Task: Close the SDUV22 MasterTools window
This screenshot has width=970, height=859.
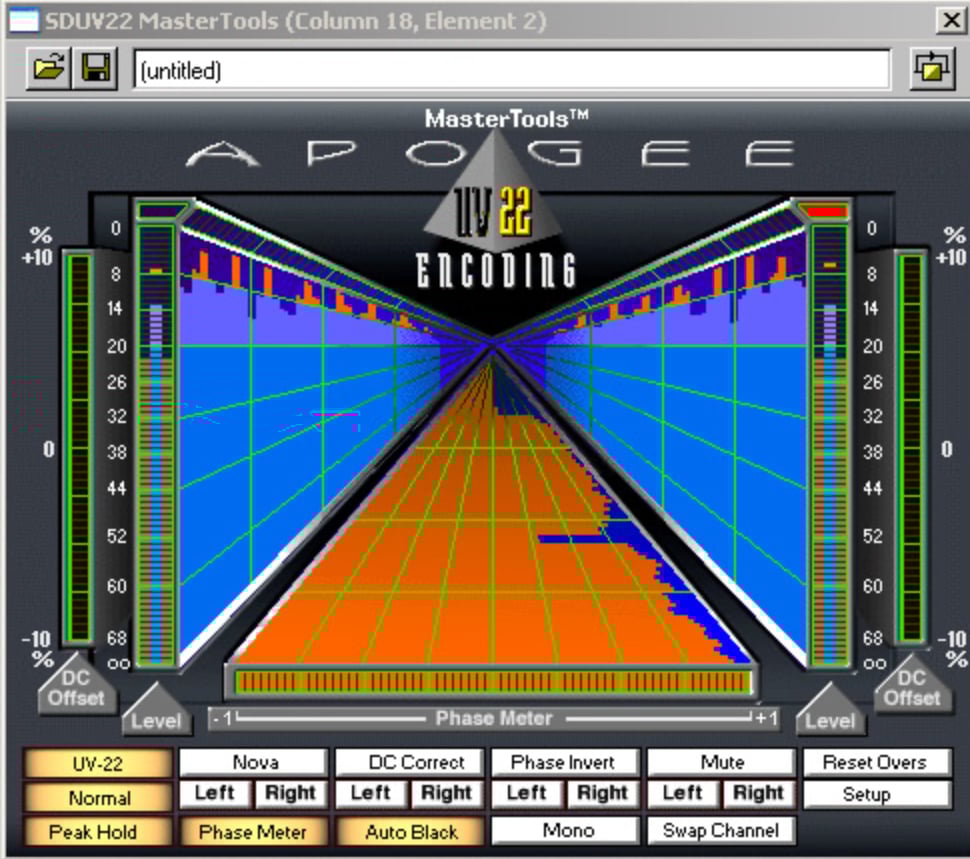Action: pyautogui.click(x=951, y=20)
